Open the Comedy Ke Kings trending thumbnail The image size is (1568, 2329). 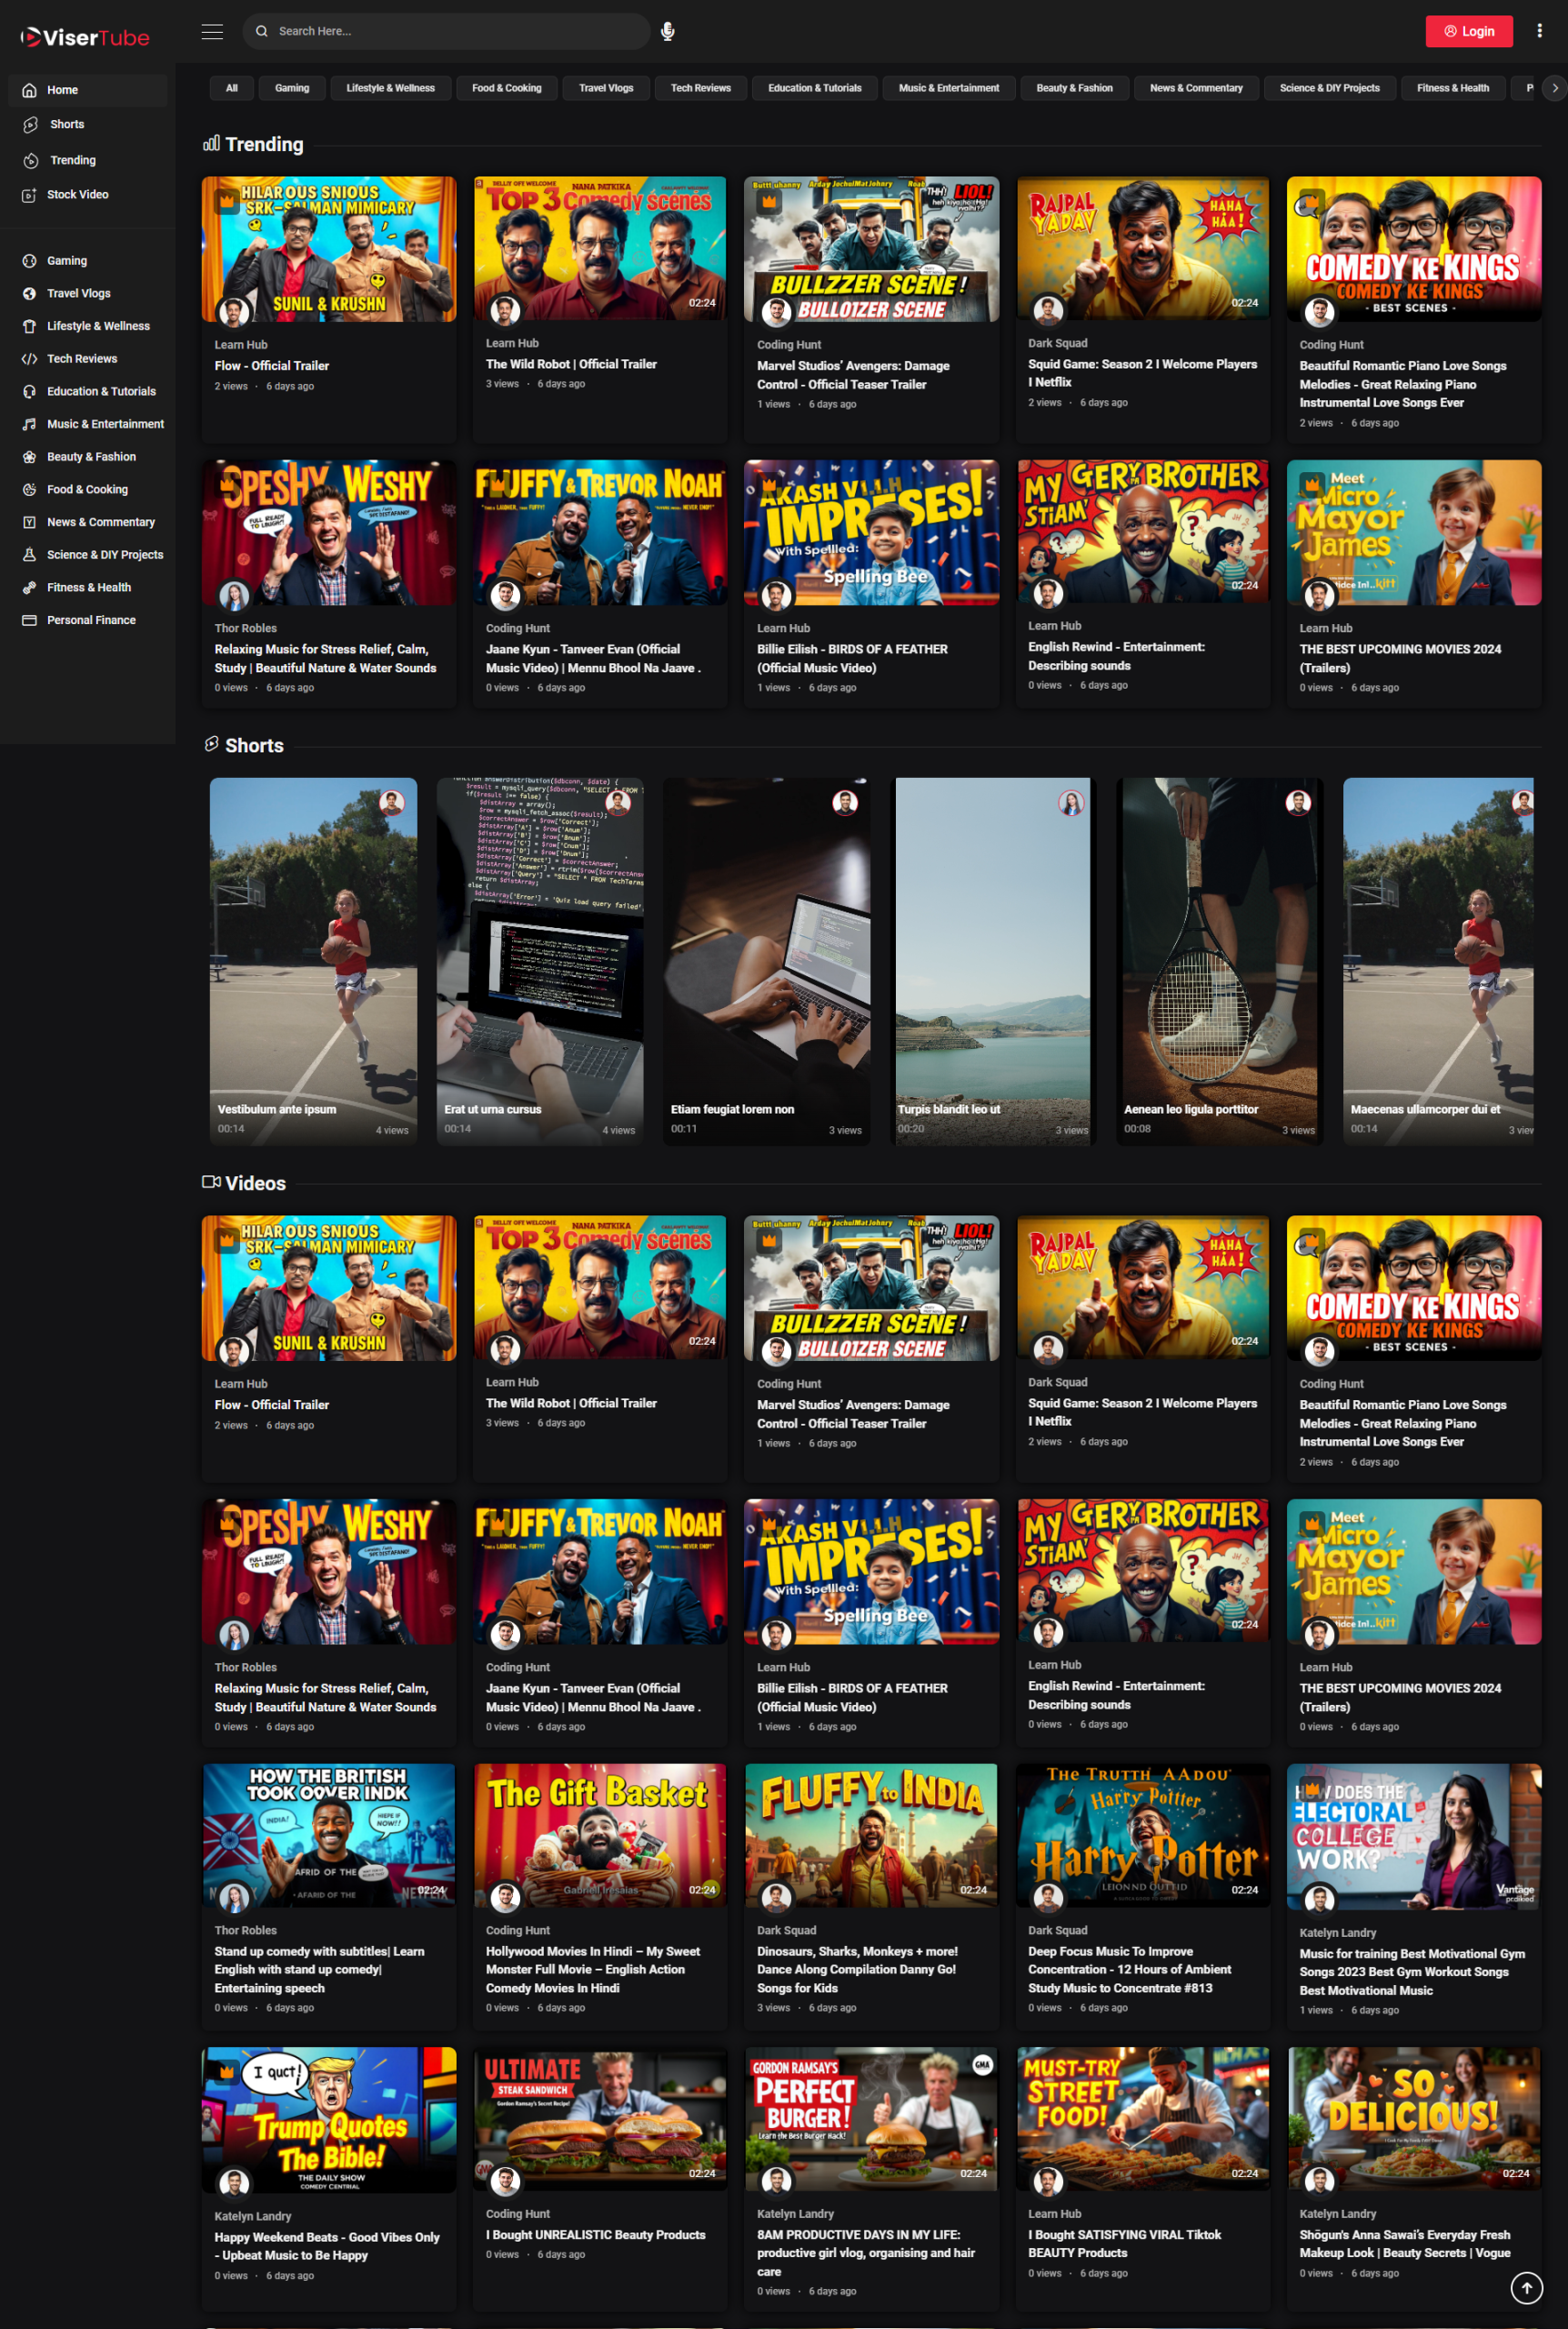1412,249
